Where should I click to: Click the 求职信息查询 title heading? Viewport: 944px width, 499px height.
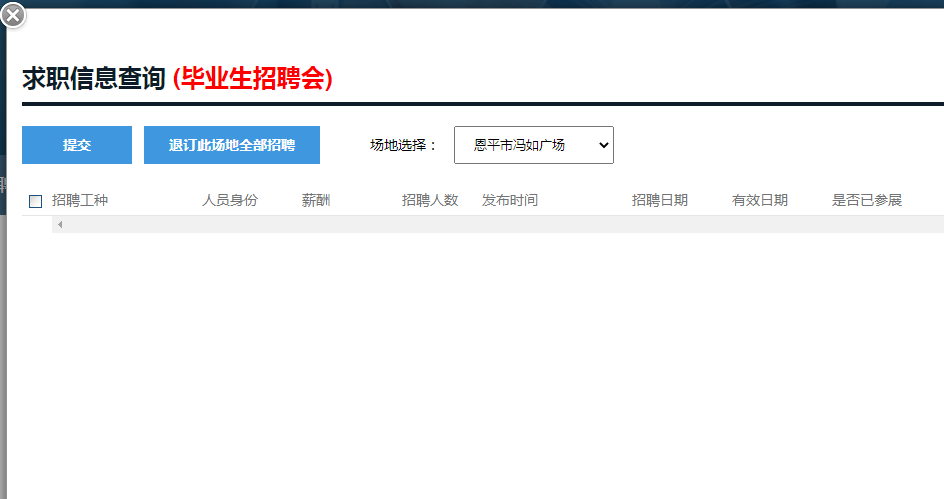(x=93, y=79)
